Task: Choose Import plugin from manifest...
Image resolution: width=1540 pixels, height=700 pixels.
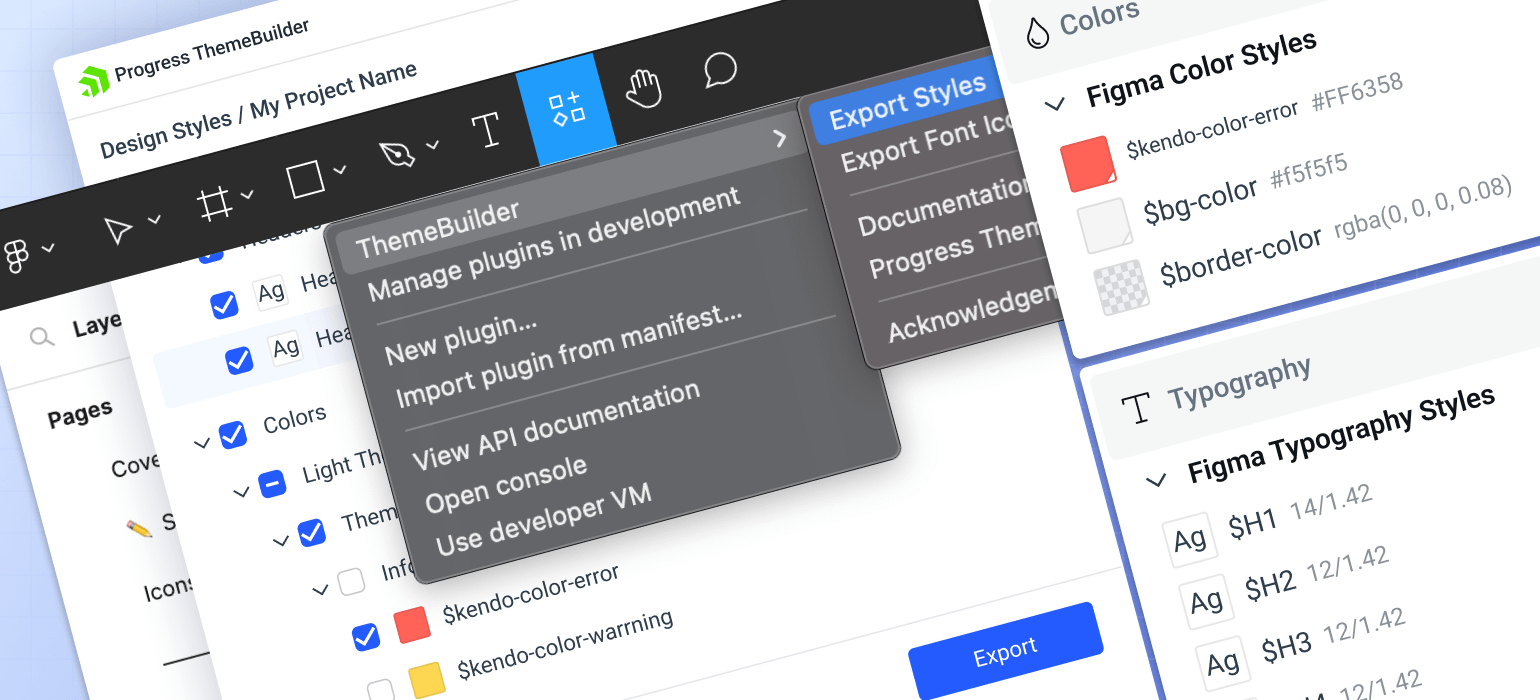Action: click(570, 357)
